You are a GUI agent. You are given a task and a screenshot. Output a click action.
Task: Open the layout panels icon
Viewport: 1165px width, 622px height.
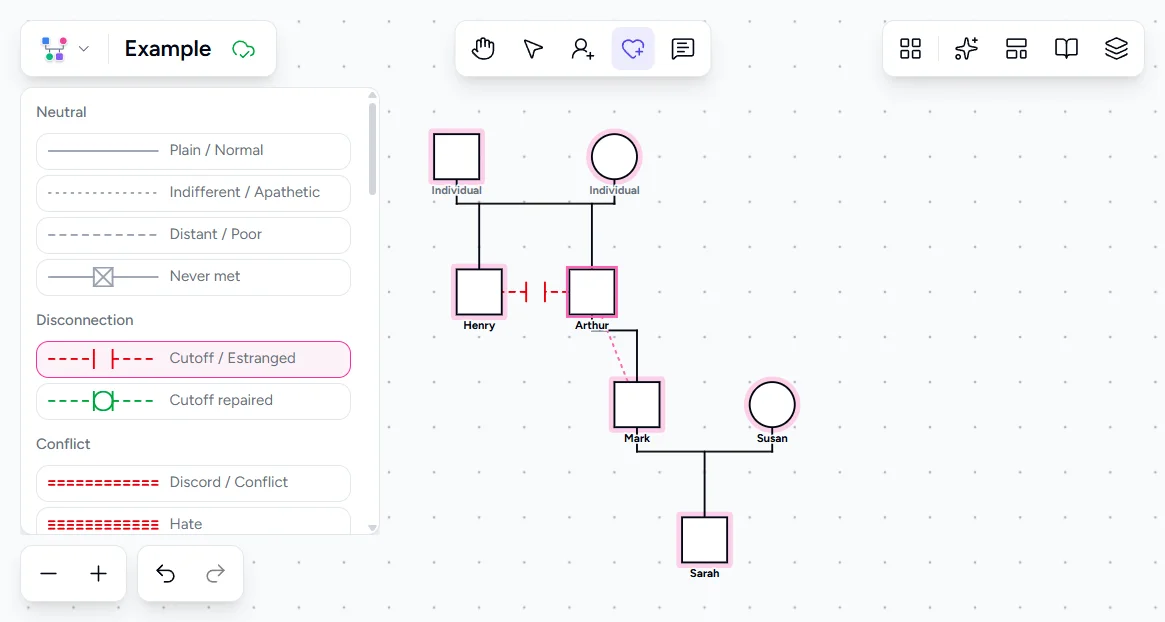tap(1016, 49)
